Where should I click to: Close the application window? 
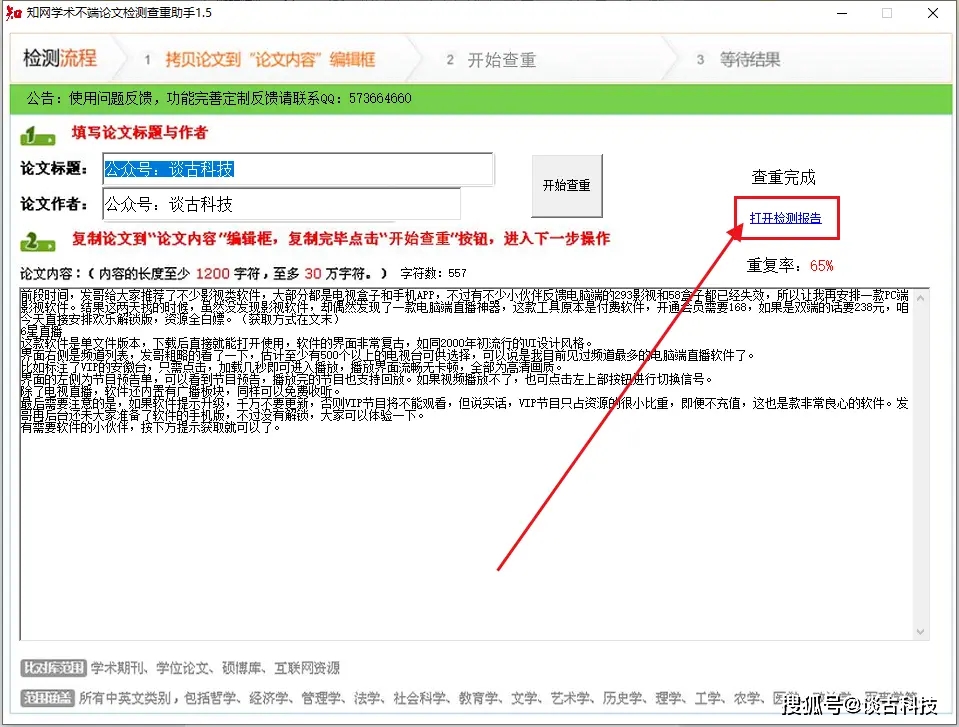[933, 13]
